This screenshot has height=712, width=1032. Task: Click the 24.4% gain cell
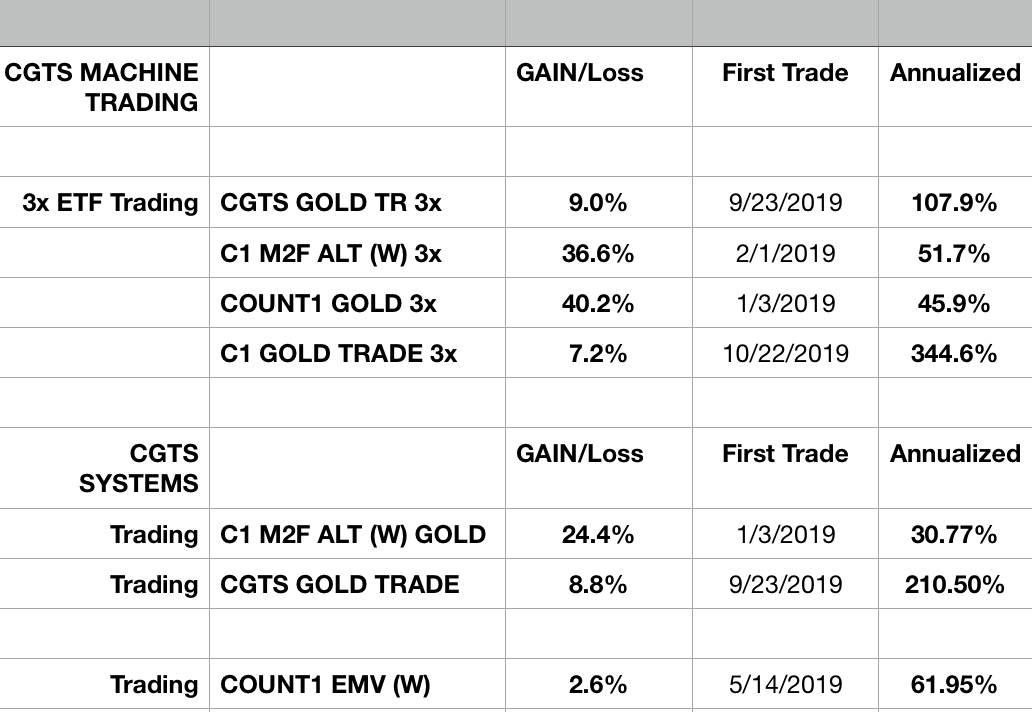click(x=598, y=535)
